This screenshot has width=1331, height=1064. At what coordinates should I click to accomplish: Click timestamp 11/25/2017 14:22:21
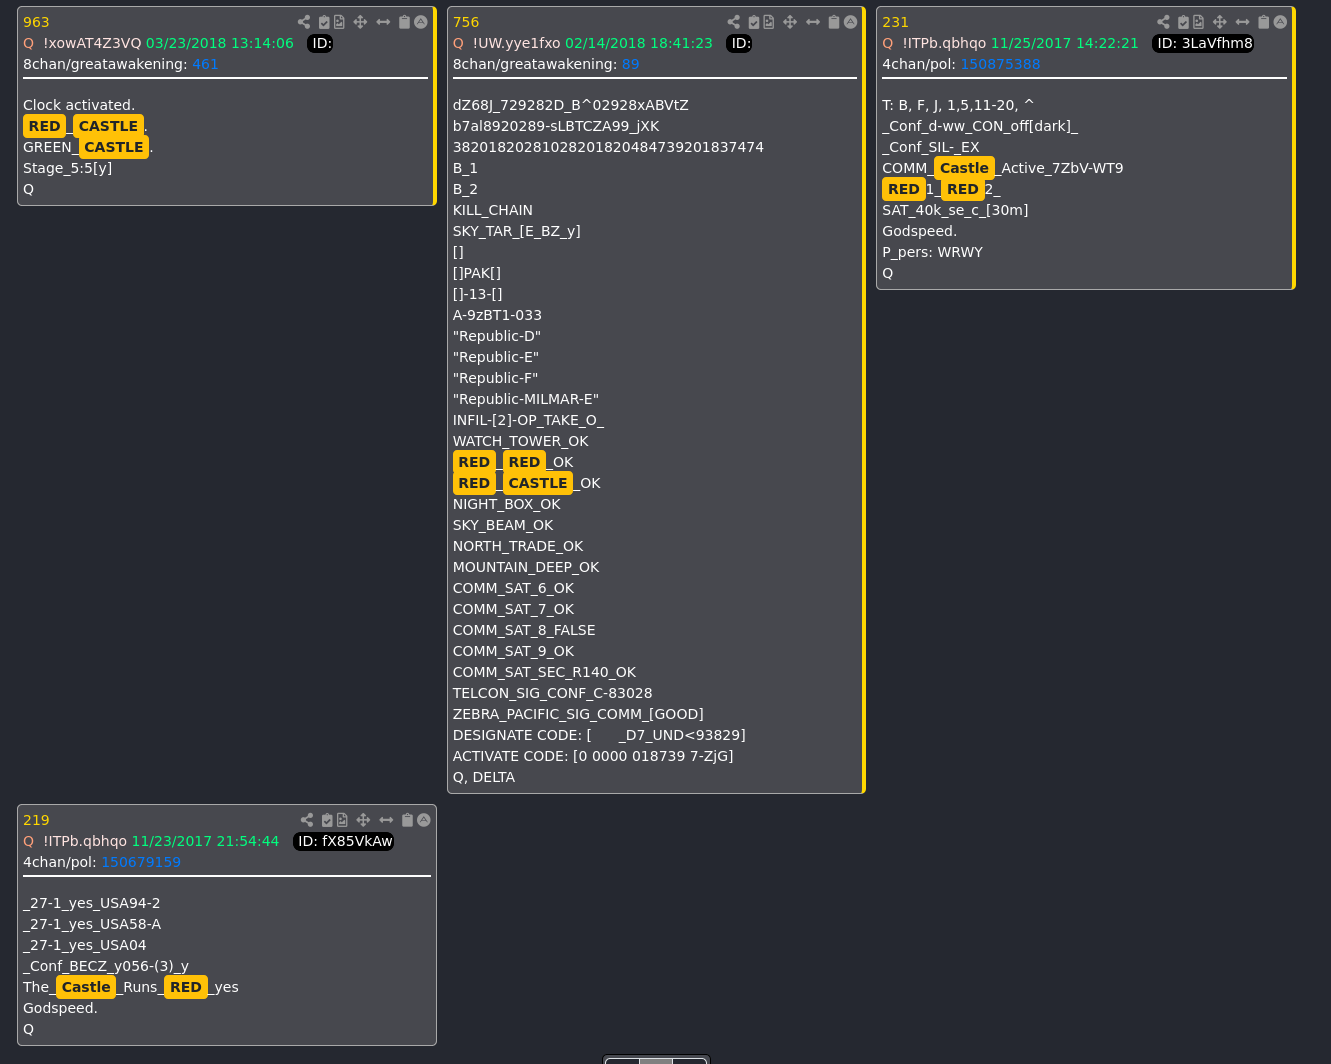coord(1065,43)
